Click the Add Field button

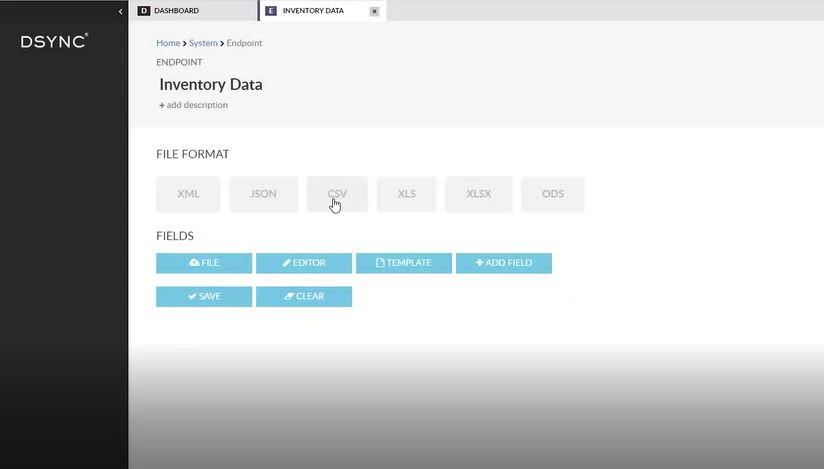(x=504, y=263)
